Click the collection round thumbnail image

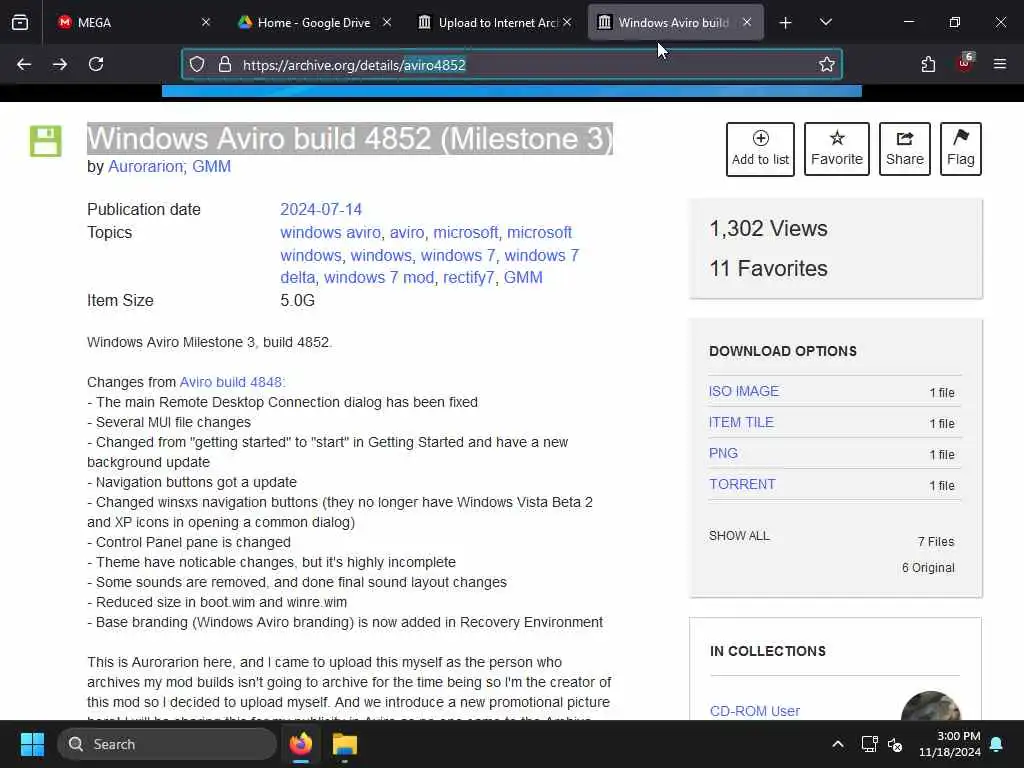[931, 707]
